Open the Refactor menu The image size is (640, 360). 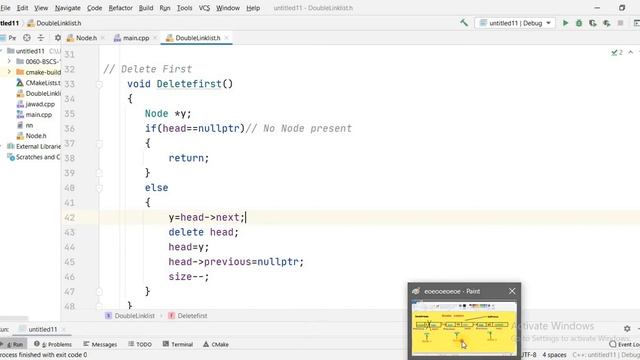[x=120, y=8]
